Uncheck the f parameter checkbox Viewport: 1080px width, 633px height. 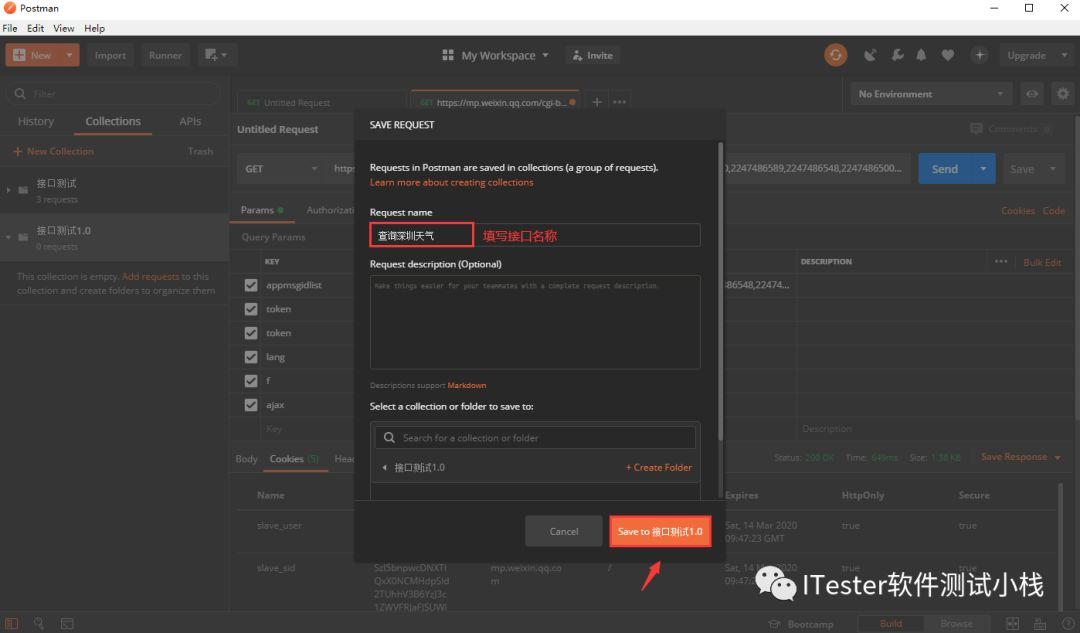pos(251,381)
